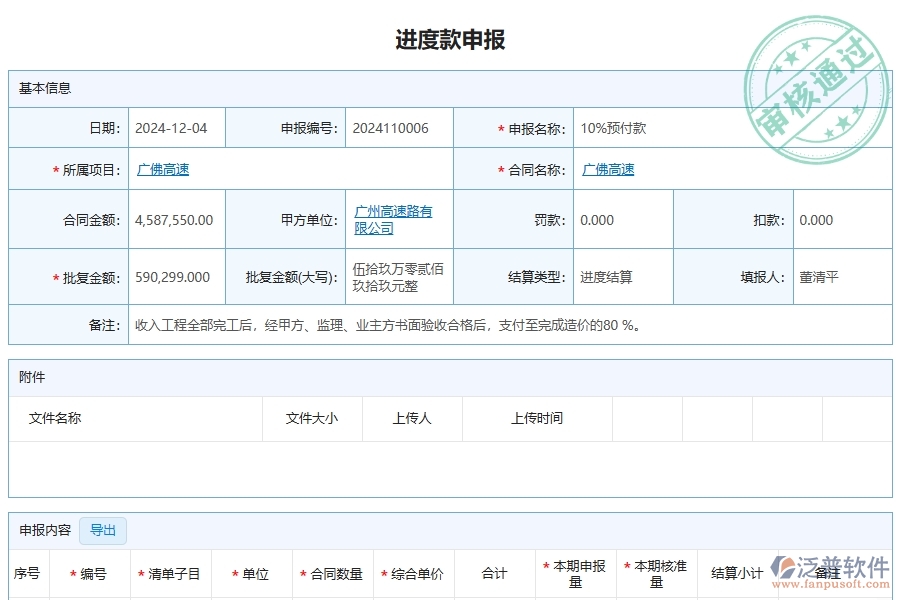Click the 日期 field showing 2024-12-04
The image size is (900, 600).
coord(175,126)
